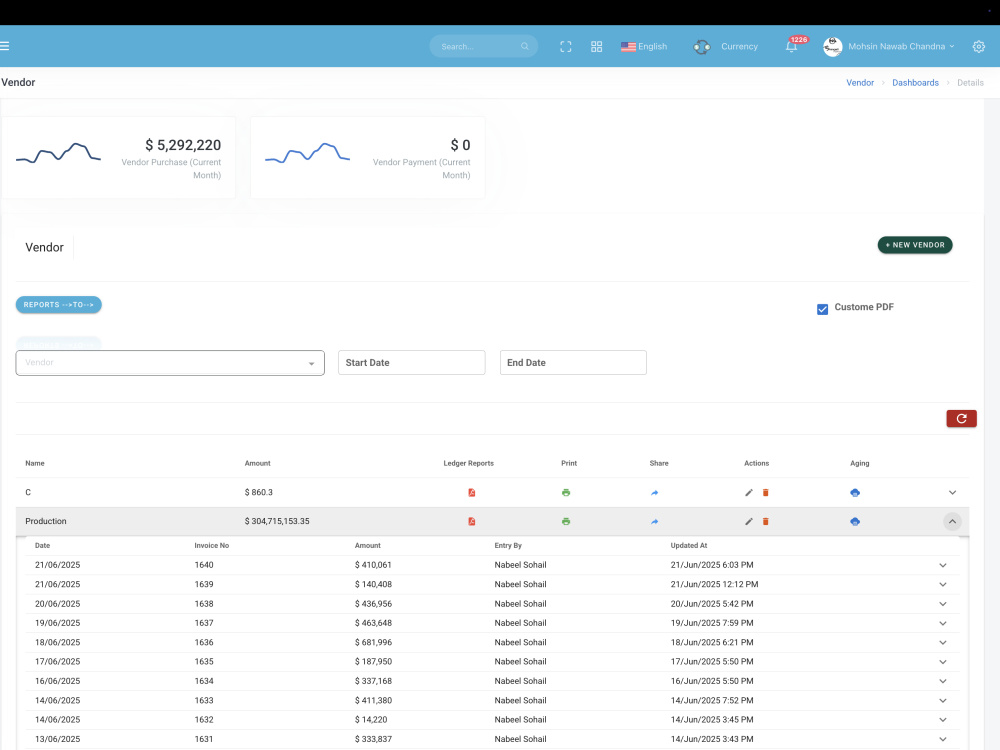1000x750 pixels.
Task: Open the Vendor selection dropdown
Action: [x=170, y=363]
